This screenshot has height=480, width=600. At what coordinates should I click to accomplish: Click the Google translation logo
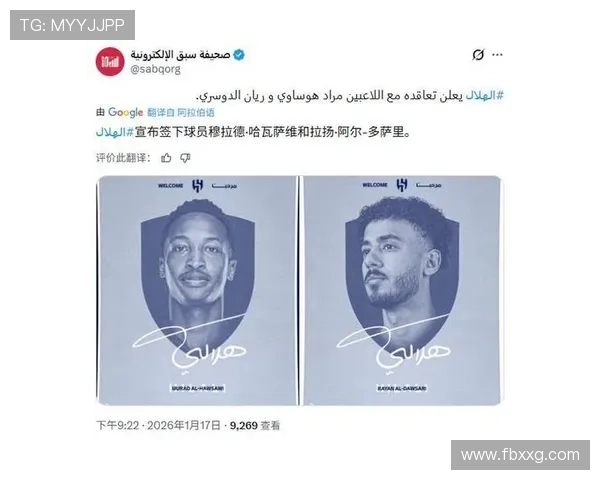click(x=126, y=112)
